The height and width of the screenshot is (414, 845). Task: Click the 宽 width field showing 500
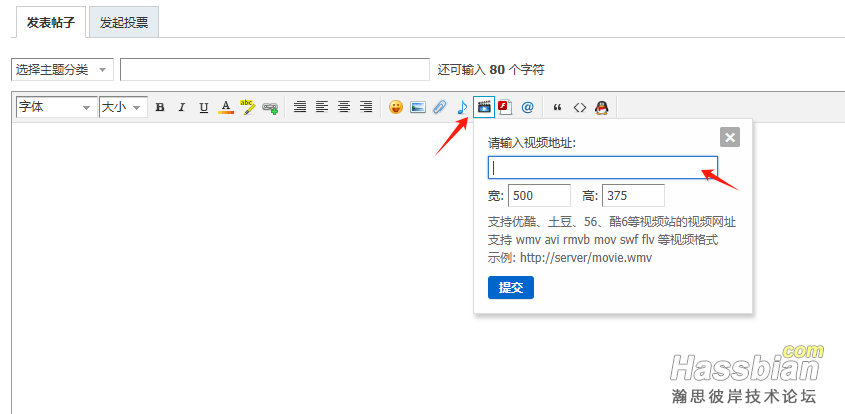click(x=539, y=196)
